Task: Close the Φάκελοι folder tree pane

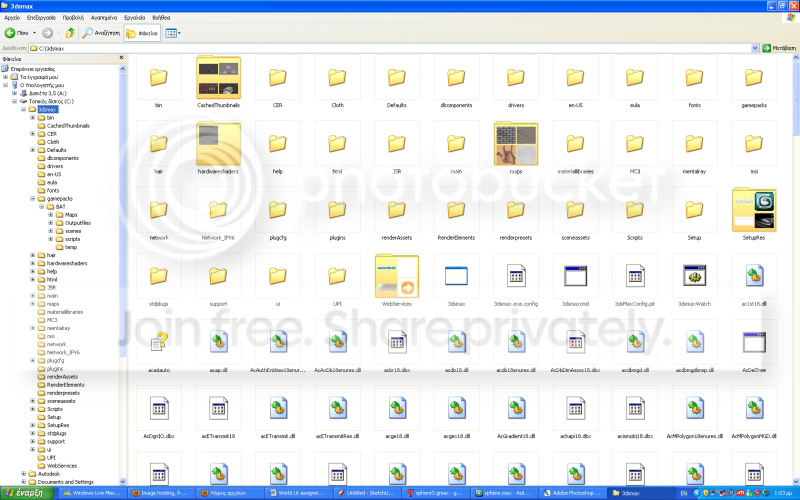Action: tap(121, 58)
